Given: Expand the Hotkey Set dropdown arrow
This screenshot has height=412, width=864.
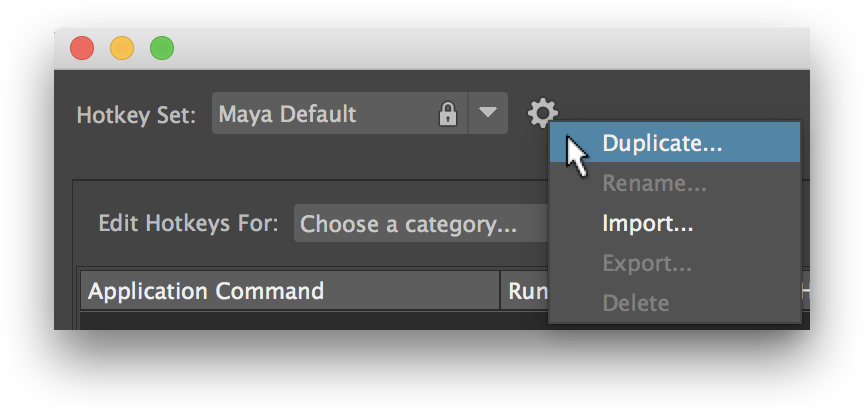Looking at the screenshot, I should pyautogui.click(x=487, y=113).
